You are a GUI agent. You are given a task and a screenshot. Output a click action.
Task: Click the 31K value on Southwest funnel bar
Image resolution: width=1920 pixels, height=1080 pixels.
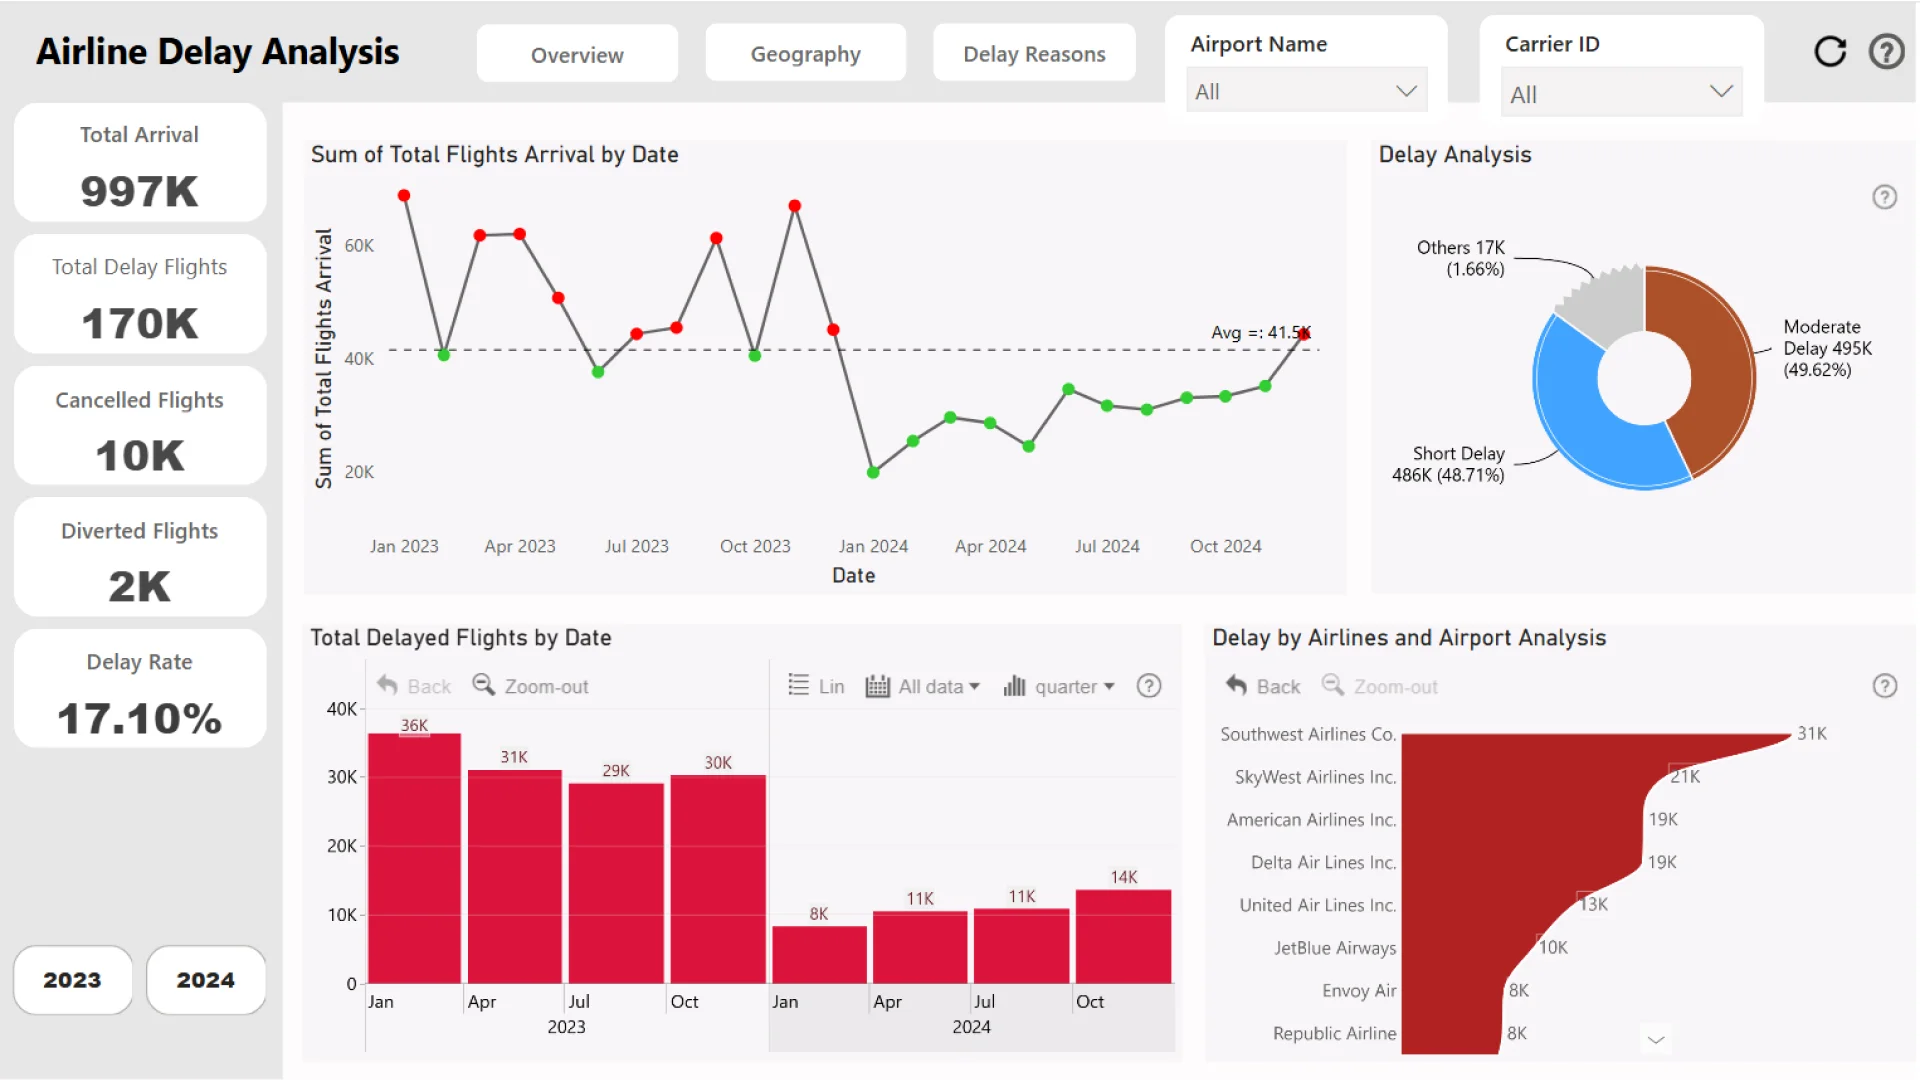click(1811, 733)
